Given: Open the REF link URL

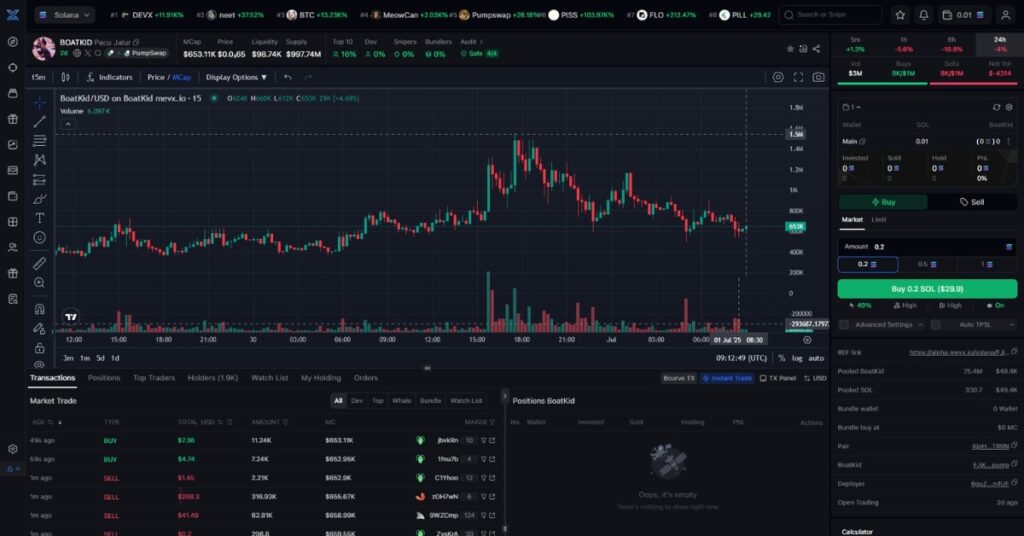Looking at the screenshot, I should (x=958, y=353).
